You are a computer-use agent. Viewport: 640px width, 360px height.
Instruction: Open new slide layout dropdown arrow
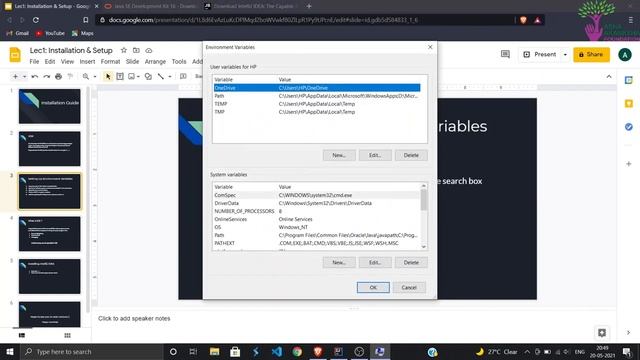click(24, 76)
